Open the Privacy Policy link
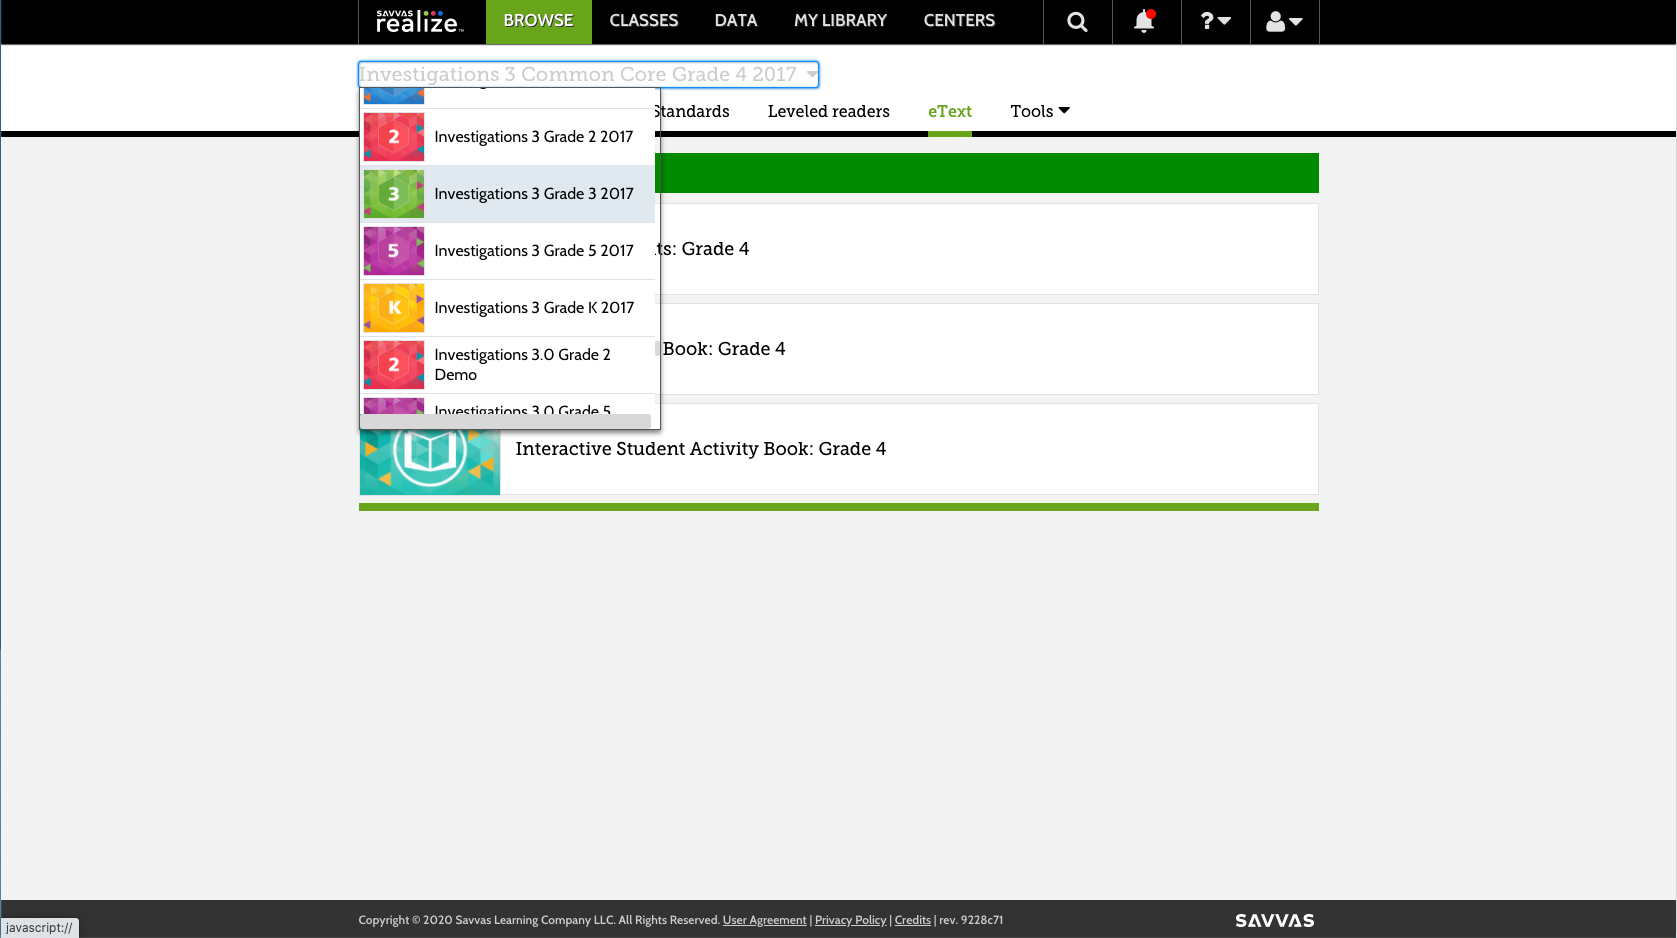 click(x=850, y=920)
